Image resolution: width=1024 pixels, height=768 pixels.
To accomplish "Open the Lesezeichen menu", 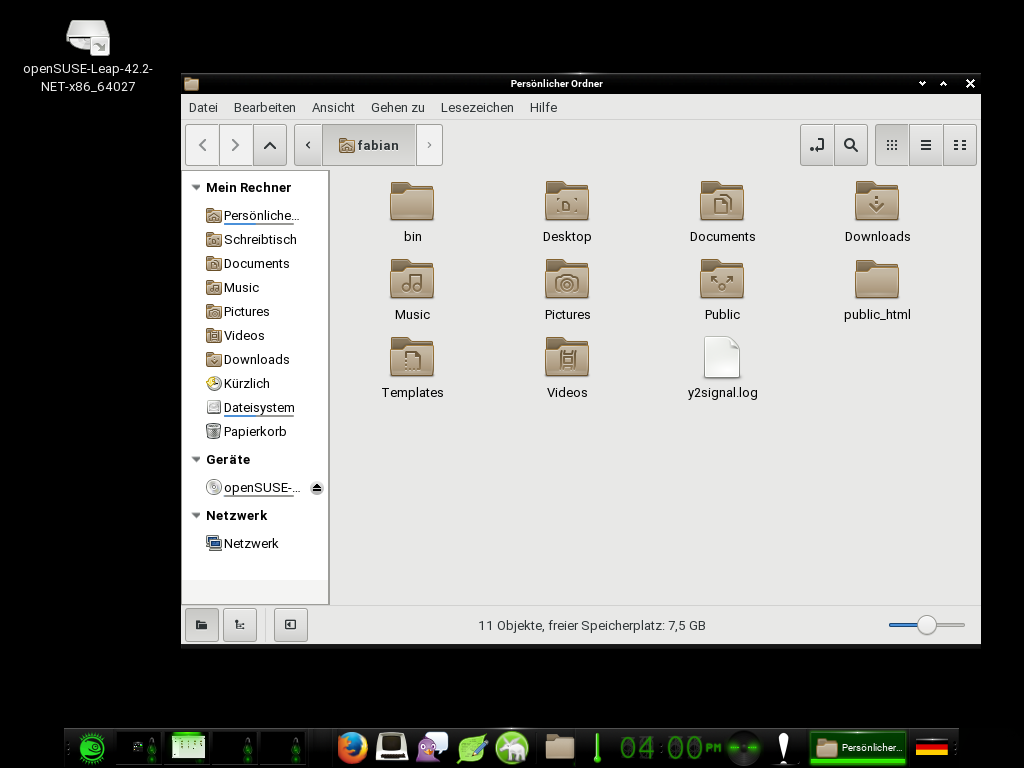I will click(x=477, y=107).
